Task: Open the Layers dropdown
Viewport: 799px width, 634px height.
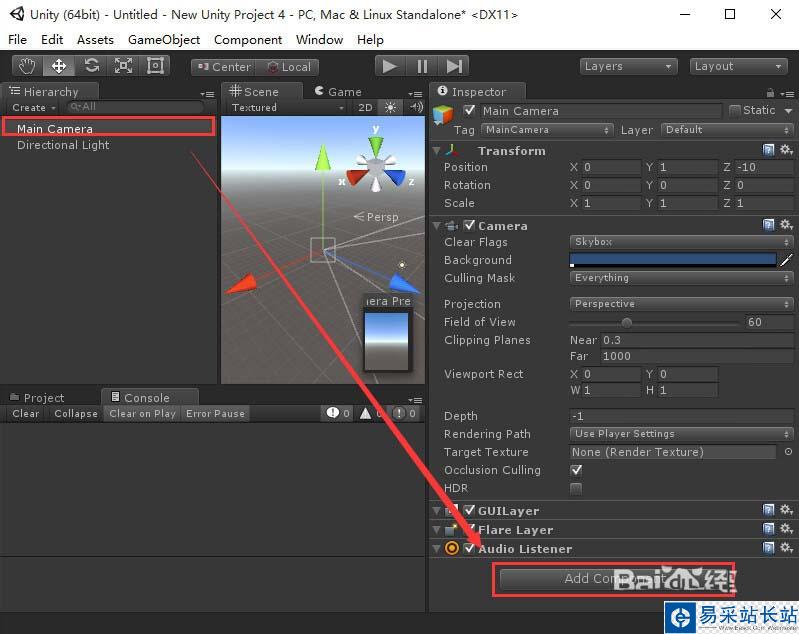Action: click(628, 66)
